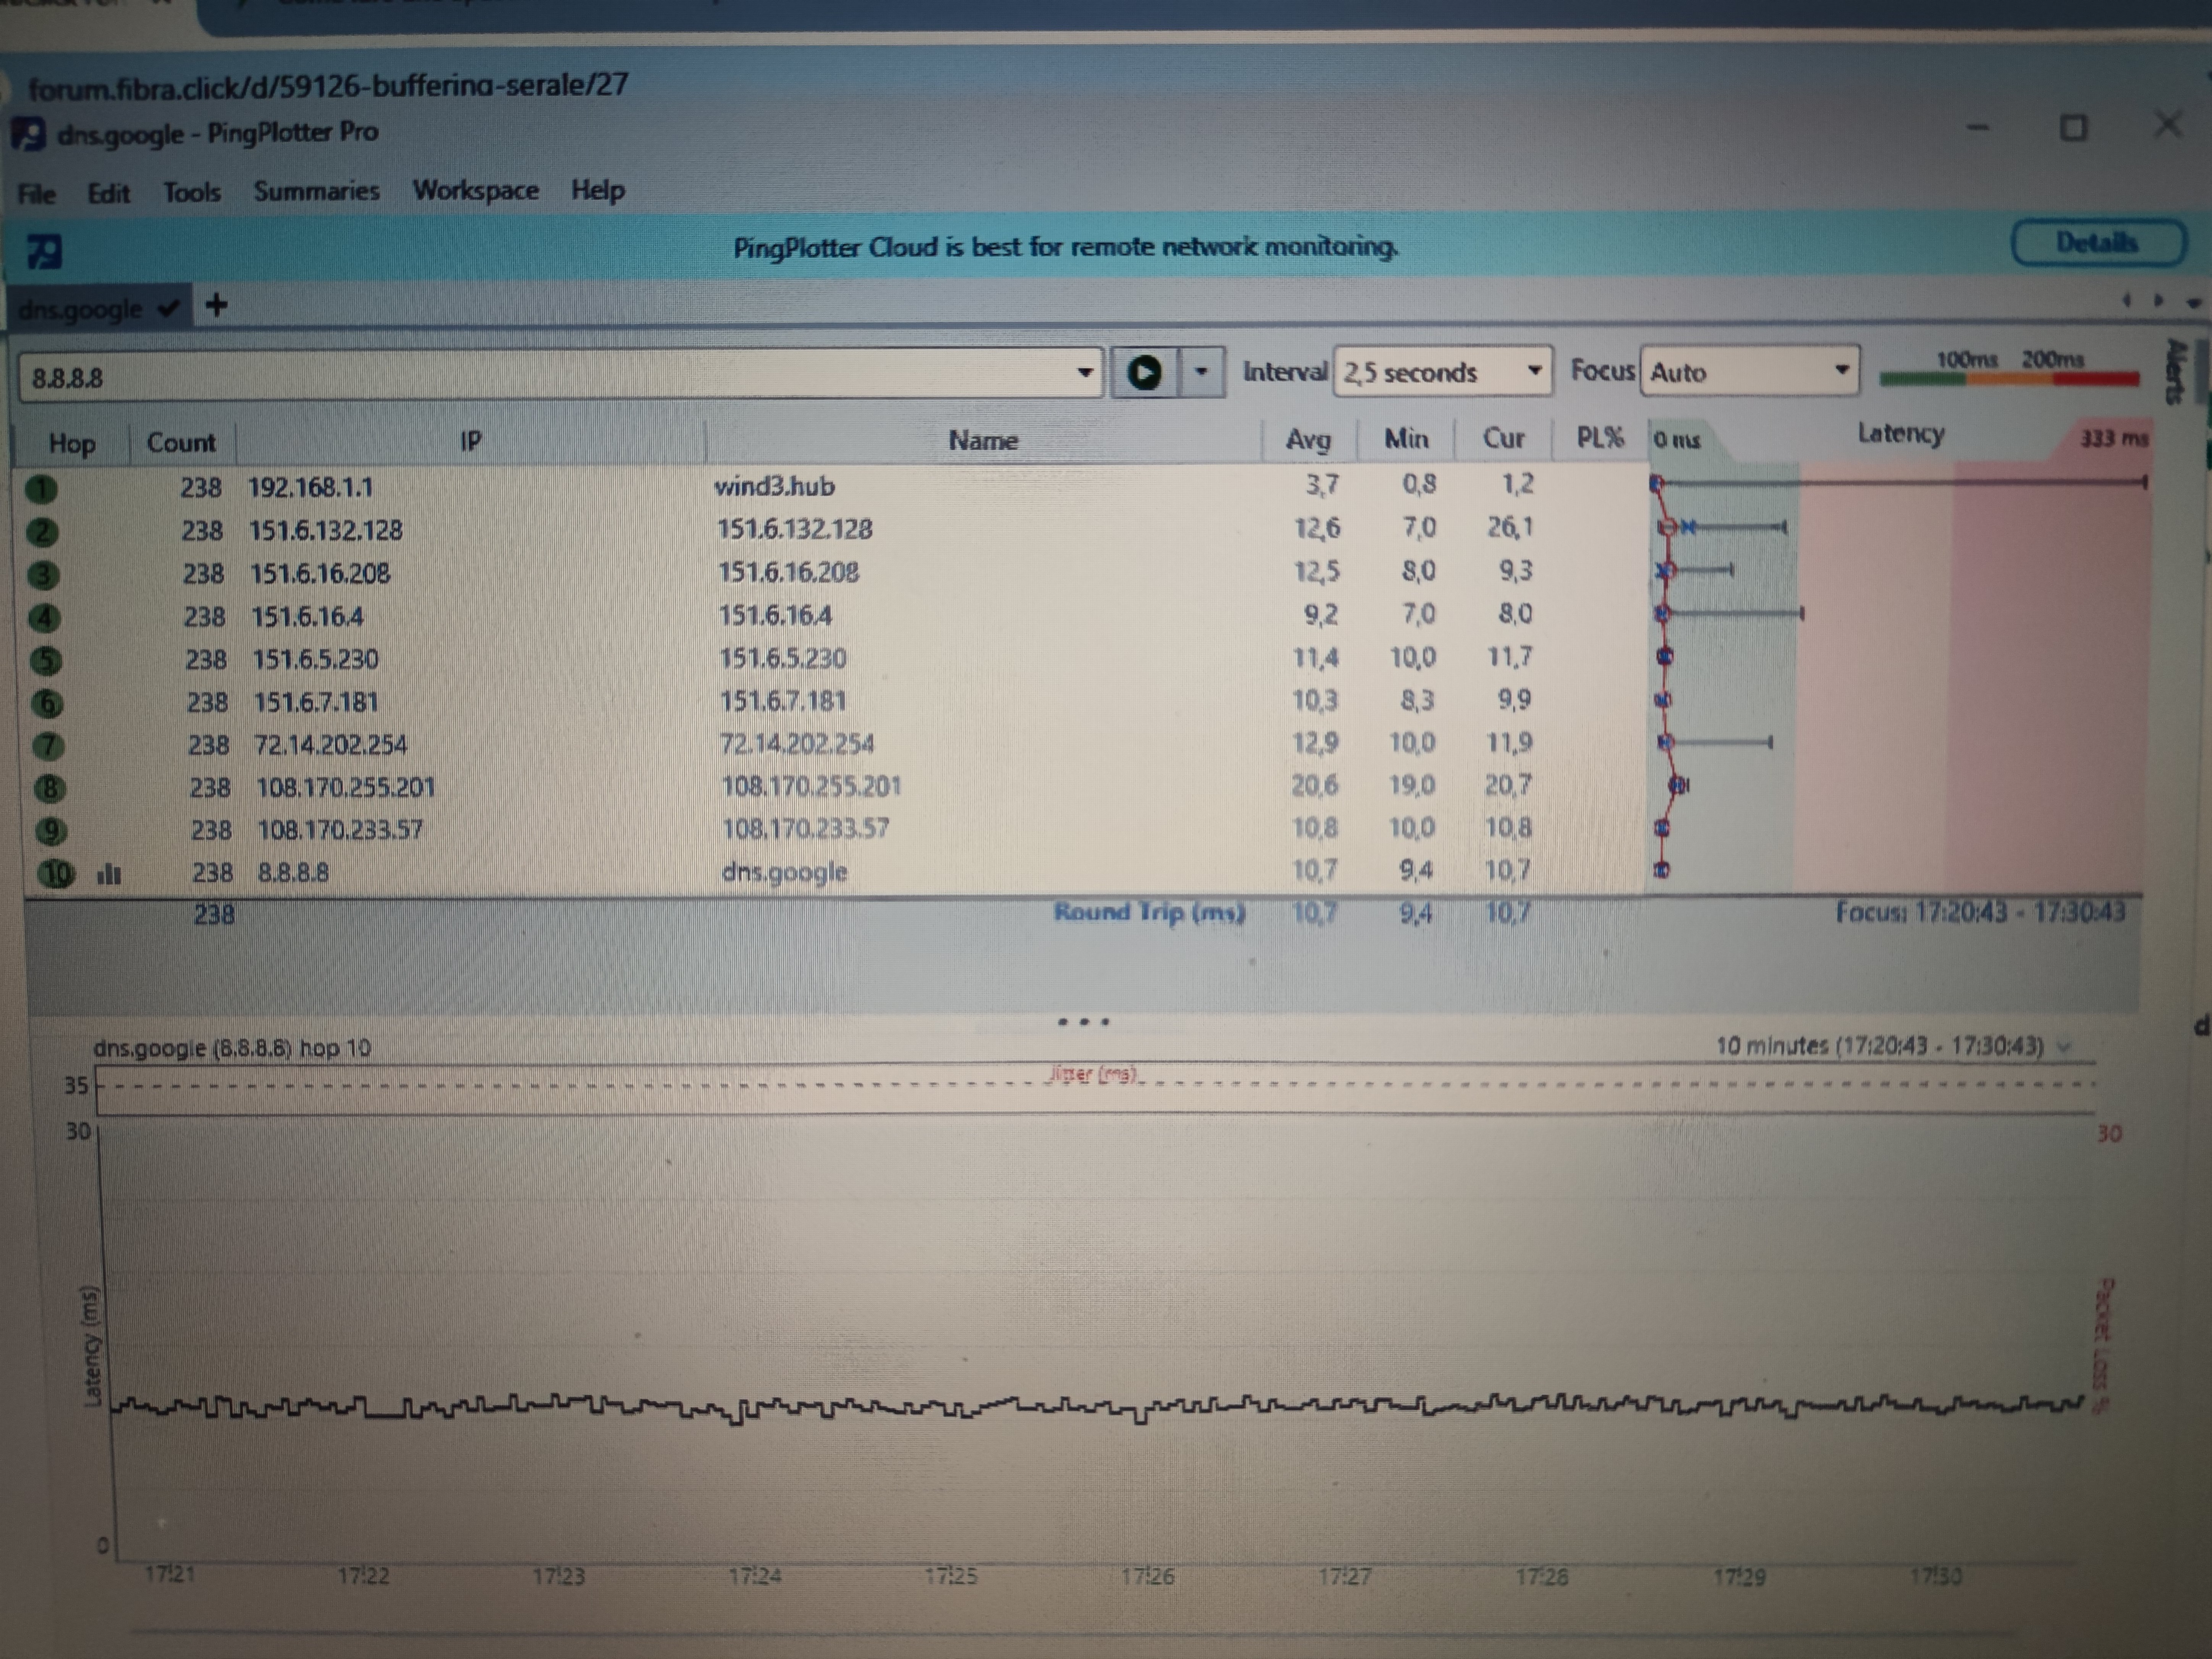This screenshot has width=2212, height=1659.
Task: Click the Details button in banner
Action: (2098, 243)
